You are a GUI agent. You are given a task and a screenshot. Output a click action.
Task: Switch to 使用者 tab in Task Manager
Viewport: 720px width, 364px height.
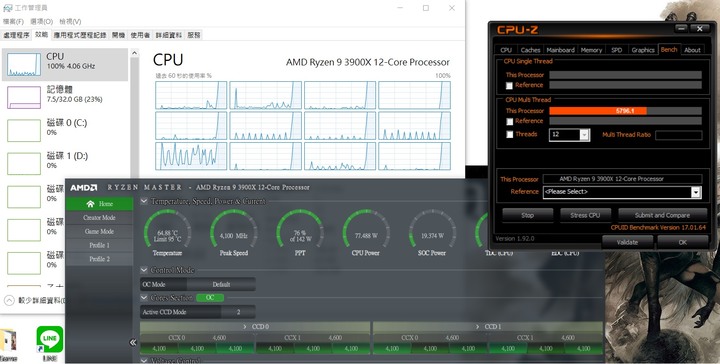(x=140, y=35)
